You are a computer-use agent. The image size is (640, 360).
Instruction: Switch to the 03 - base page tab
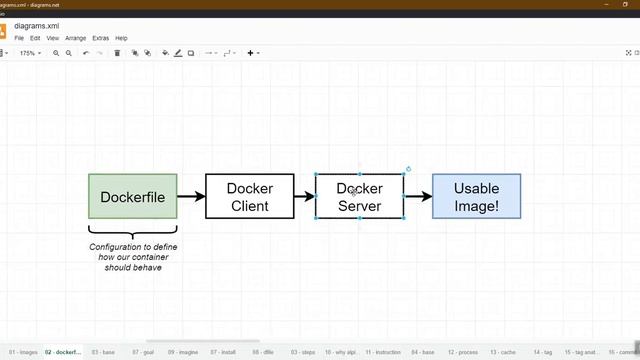coord(103,352)
